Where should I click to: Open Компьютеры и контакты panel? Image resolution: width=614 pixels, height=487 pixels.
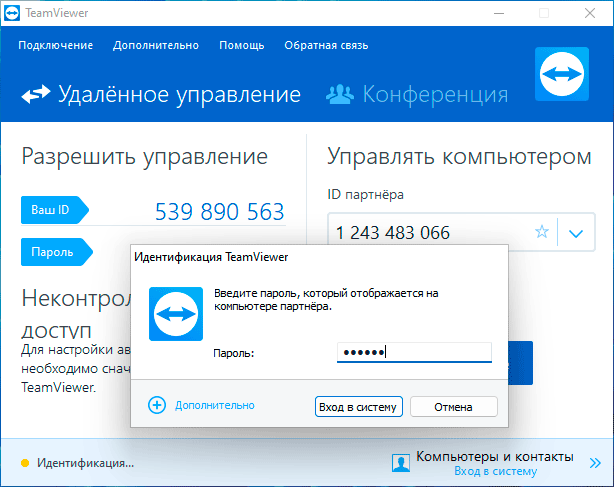[495, 456]
